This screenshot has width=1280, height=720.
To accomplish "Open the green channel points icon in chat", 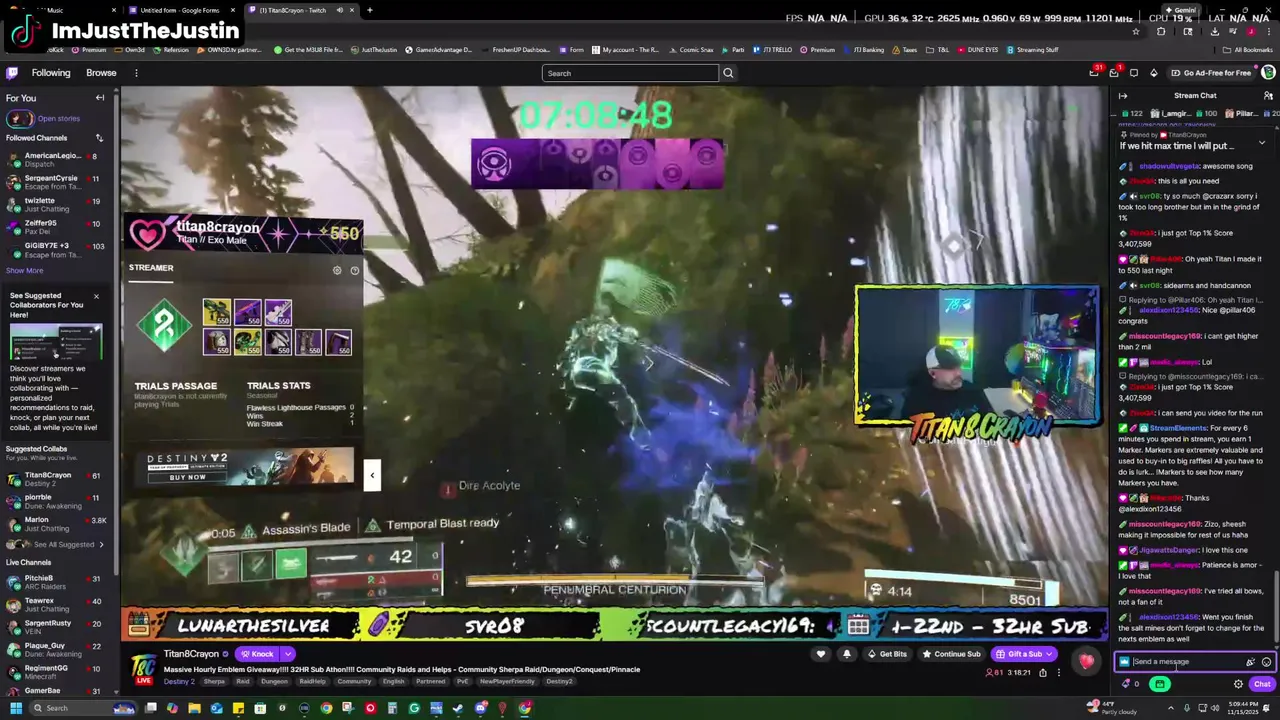I will 1160,684.
